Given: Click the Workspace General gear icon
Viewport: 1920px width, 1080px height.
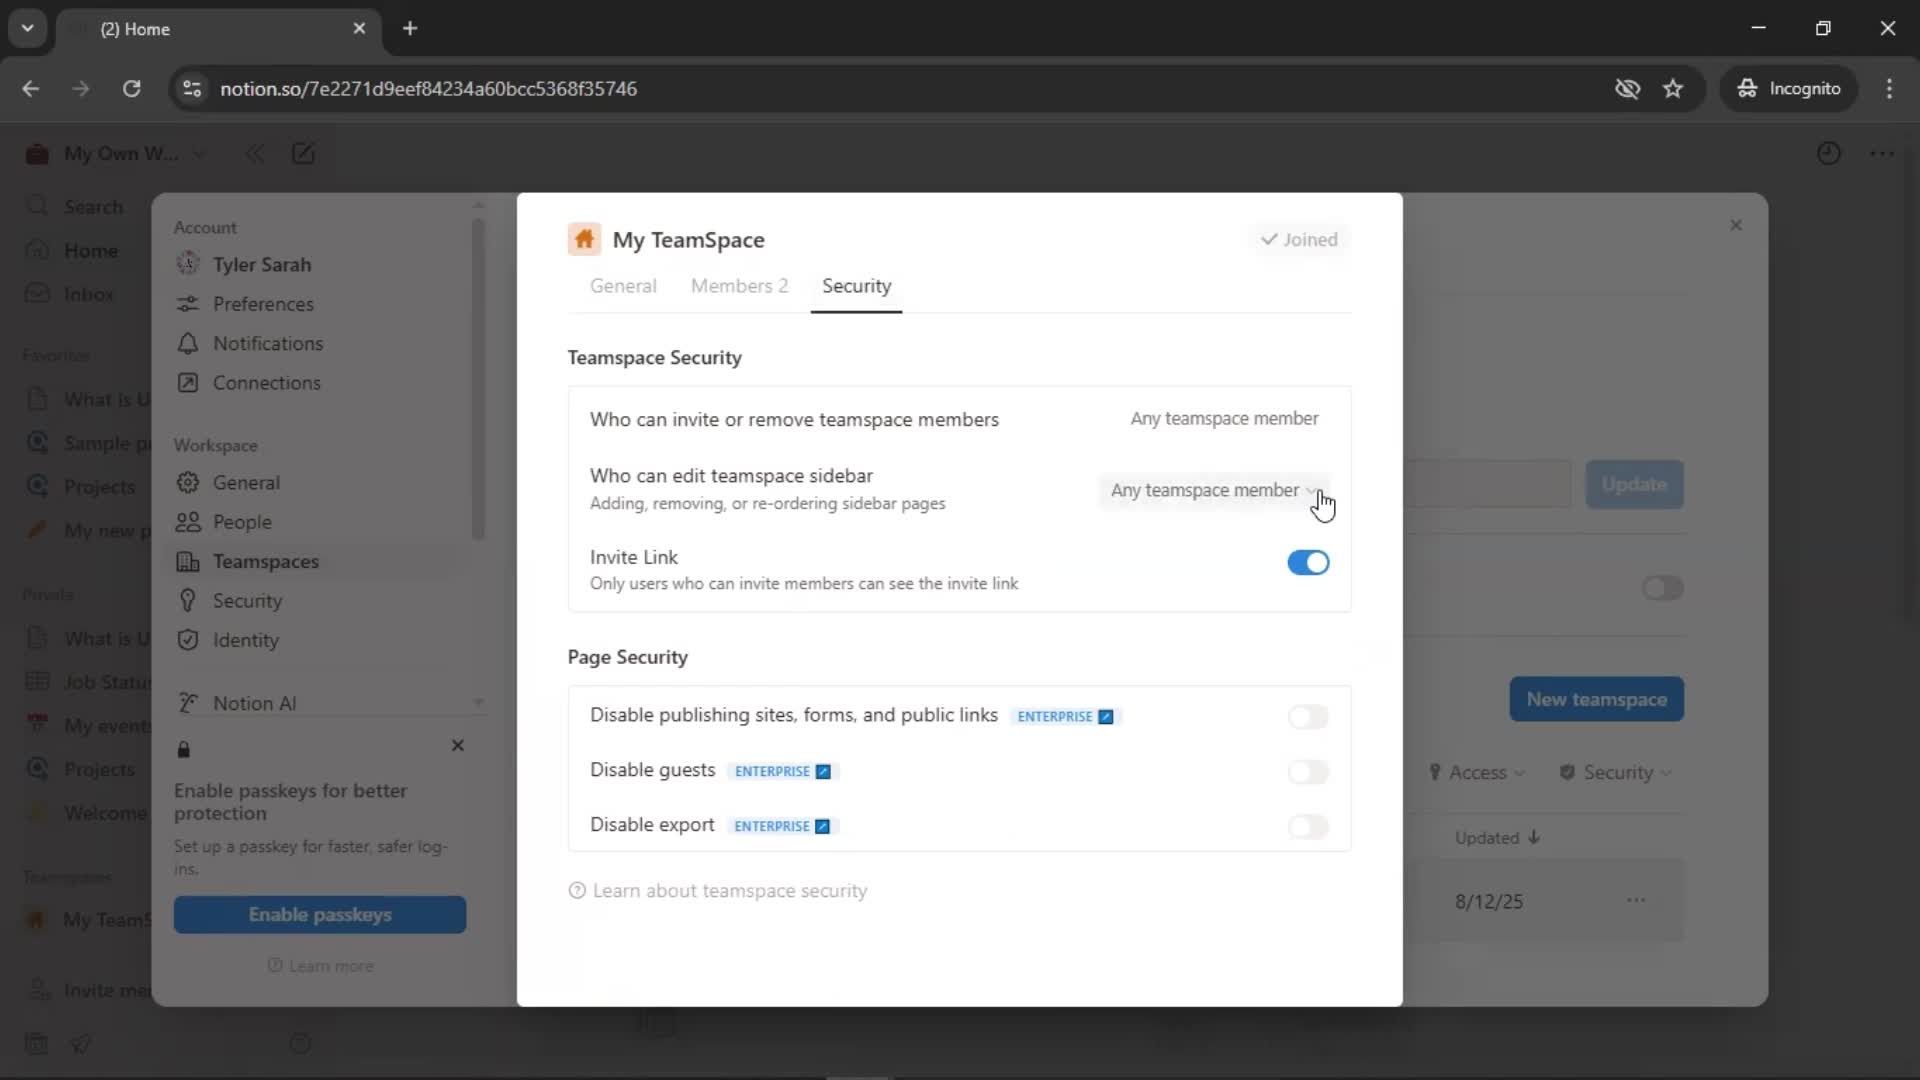Looking at the screenshot, I should (x=187, y=483).
